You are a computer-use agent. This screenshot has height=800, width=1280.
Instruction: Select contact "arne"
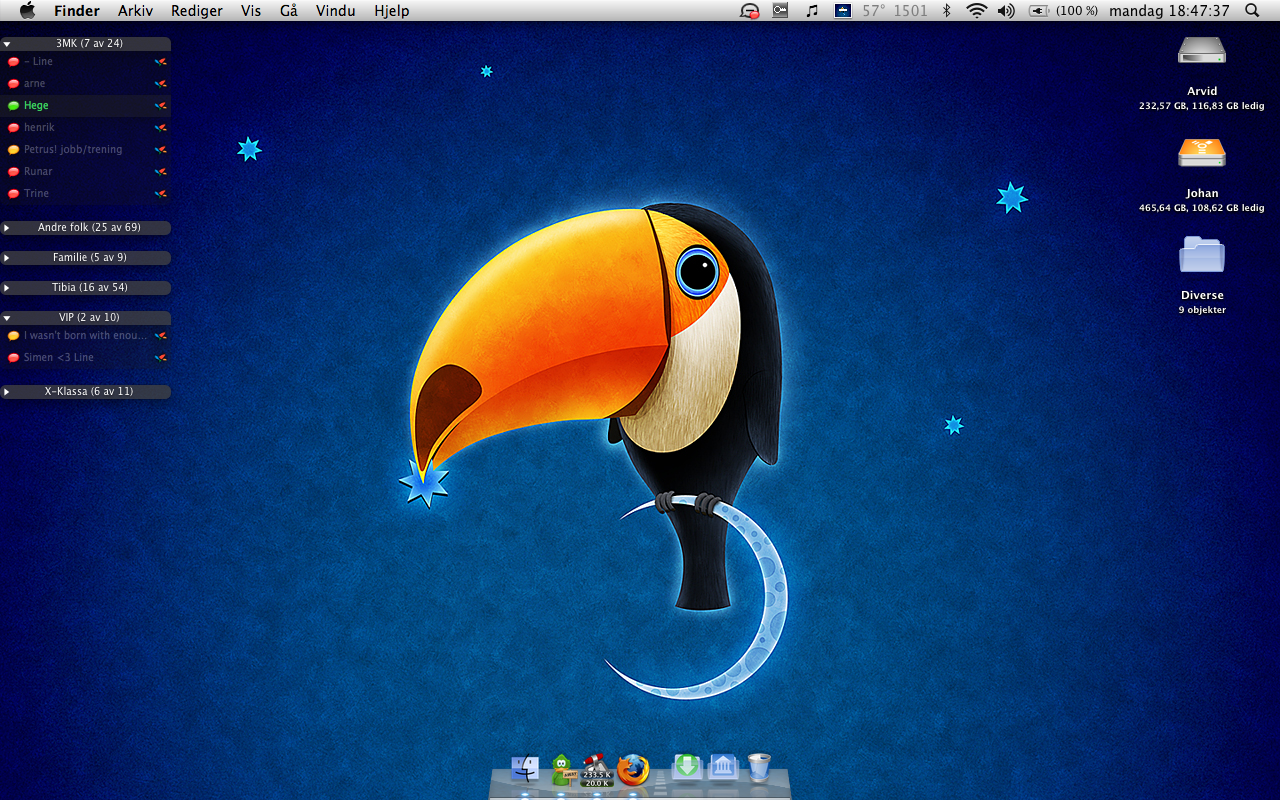coord(85,83)
